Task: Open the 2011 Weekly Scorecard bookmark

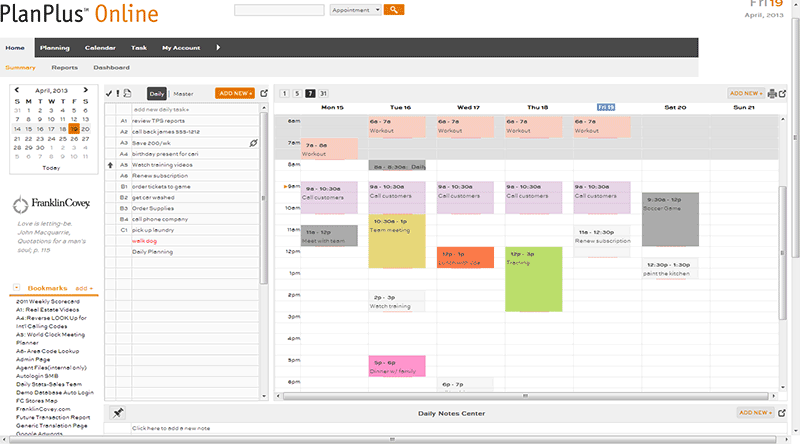Action: [x=48, y=302]
